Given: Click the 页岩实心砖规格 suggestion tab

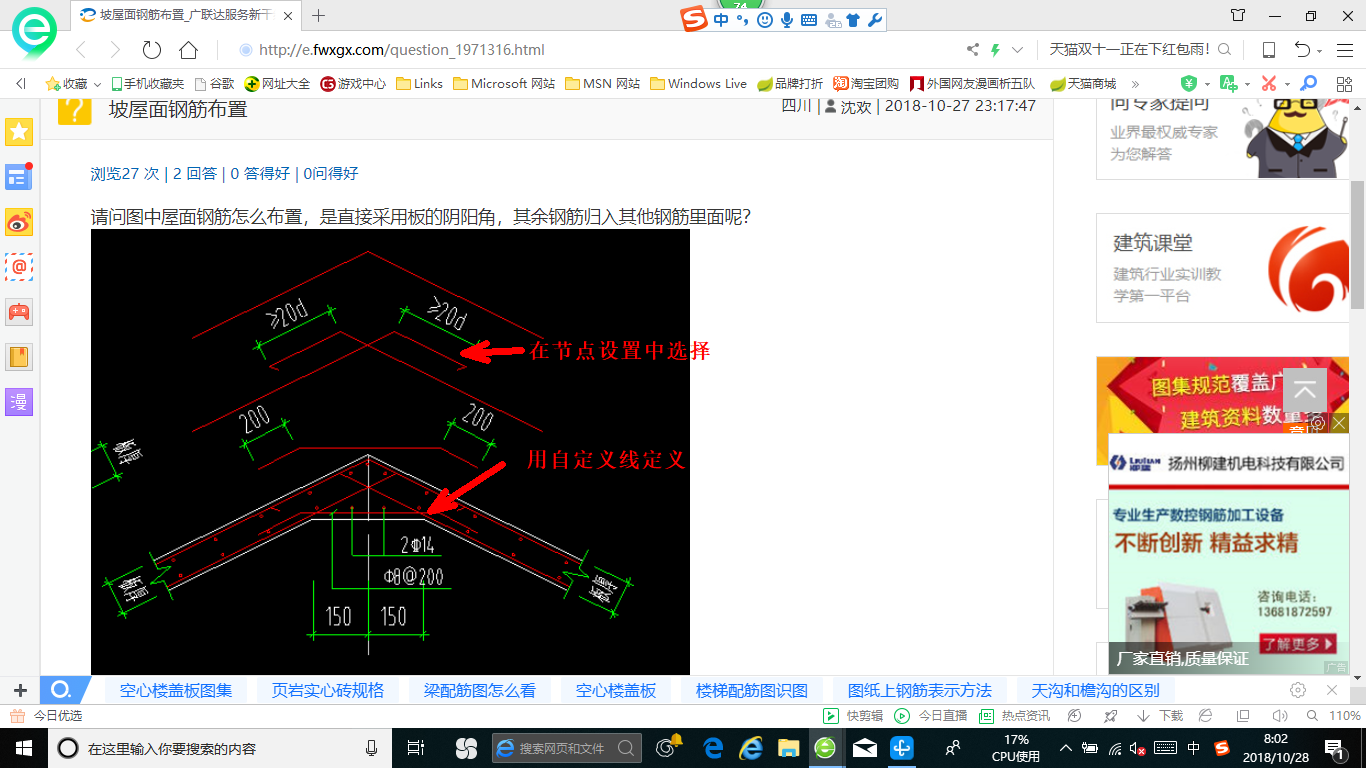Looking at the screenshot, I should pyautogui.click(x=328, y=690).
